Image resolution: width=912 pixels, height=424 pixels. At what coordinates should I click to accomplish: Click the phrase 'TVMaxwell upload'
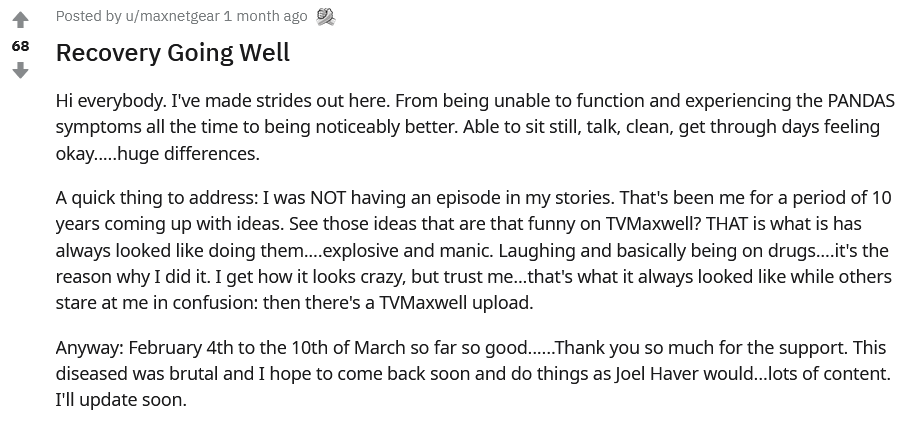[455, 303]
